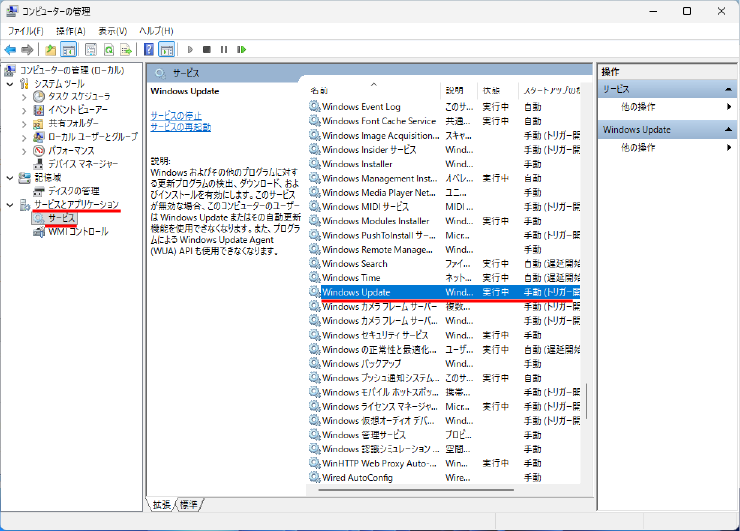Click the Start service play icon

pyautogui.click(x=190, y=50)
